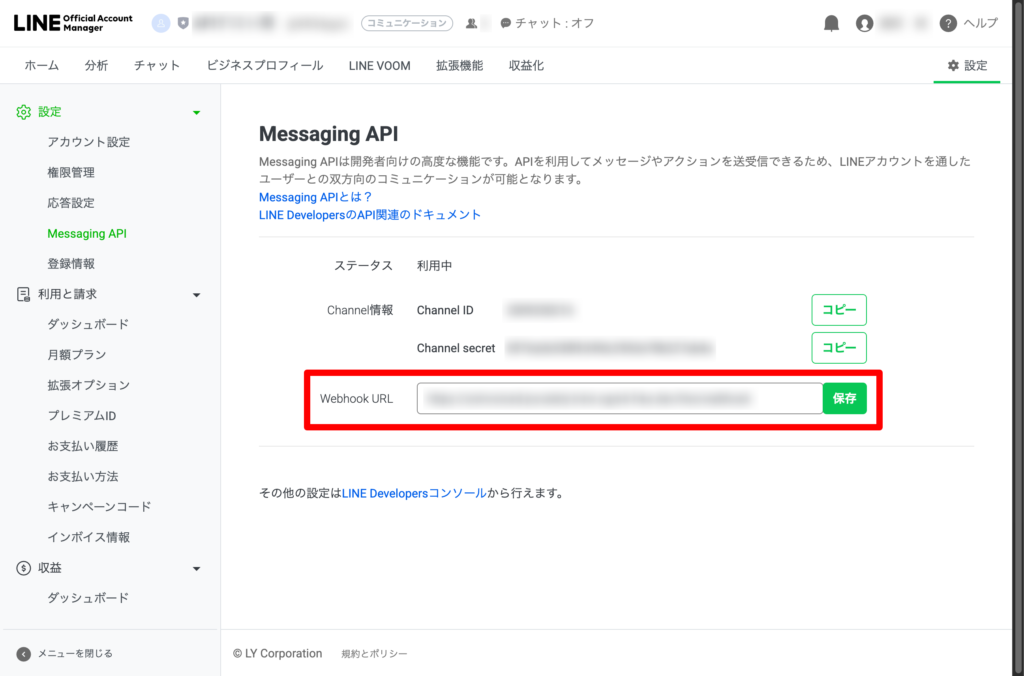
Task: Click into the Webhook URL input field
Action: 618,398
